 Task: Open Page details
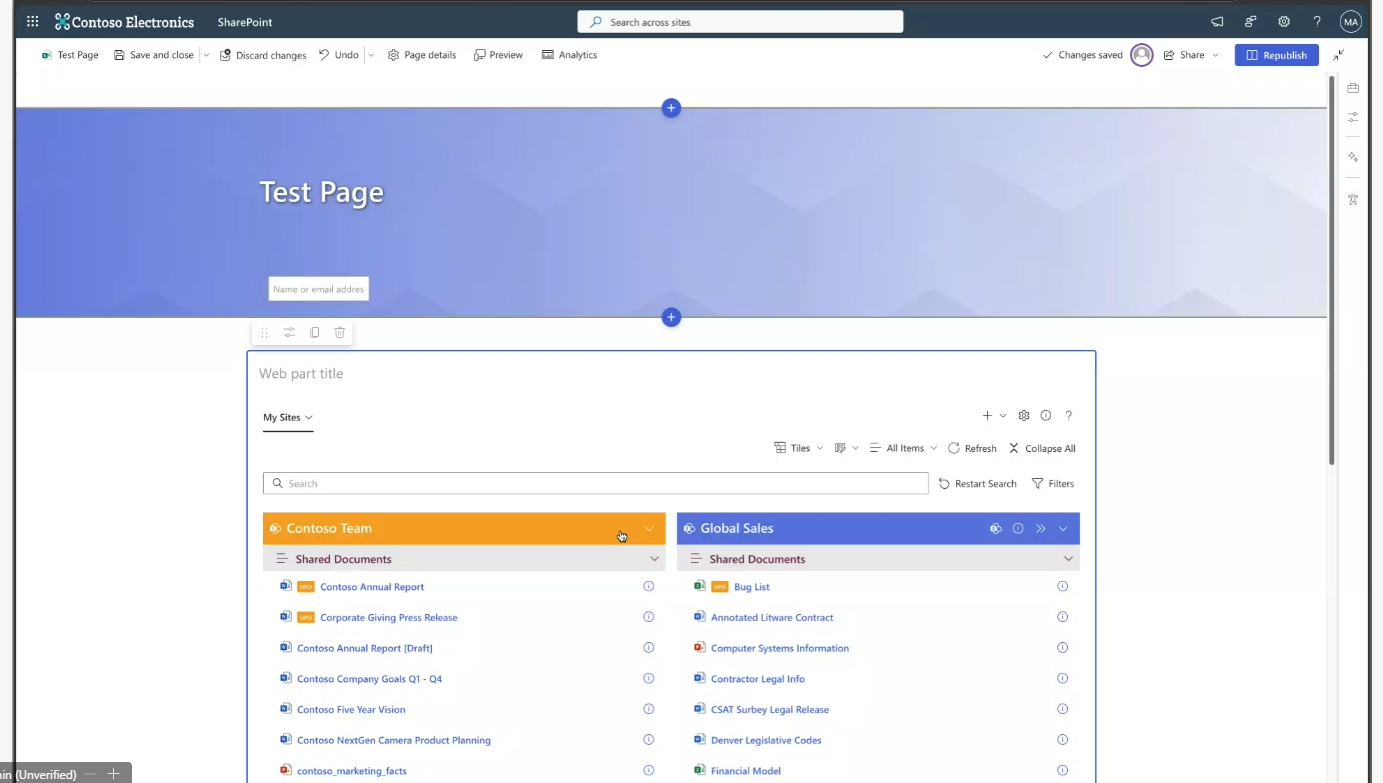pyautogui.click(x=422, y=55)
